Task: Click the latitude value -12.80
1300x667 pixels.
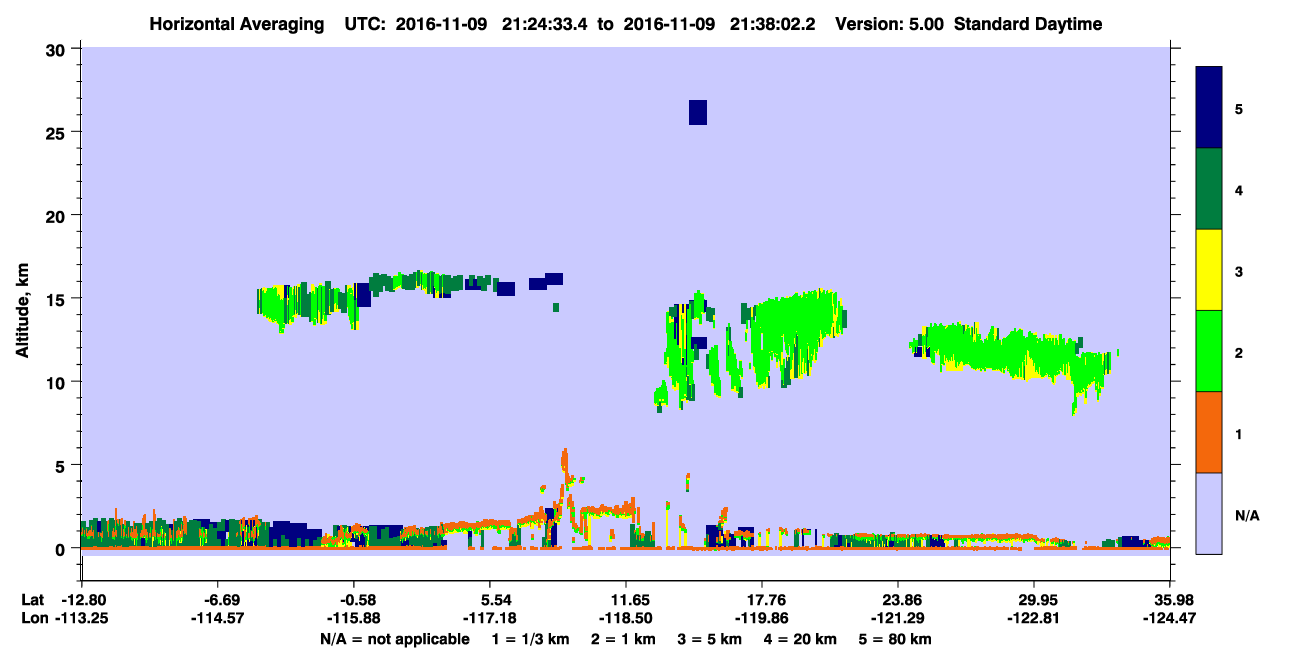Action: tap(82, 600)
